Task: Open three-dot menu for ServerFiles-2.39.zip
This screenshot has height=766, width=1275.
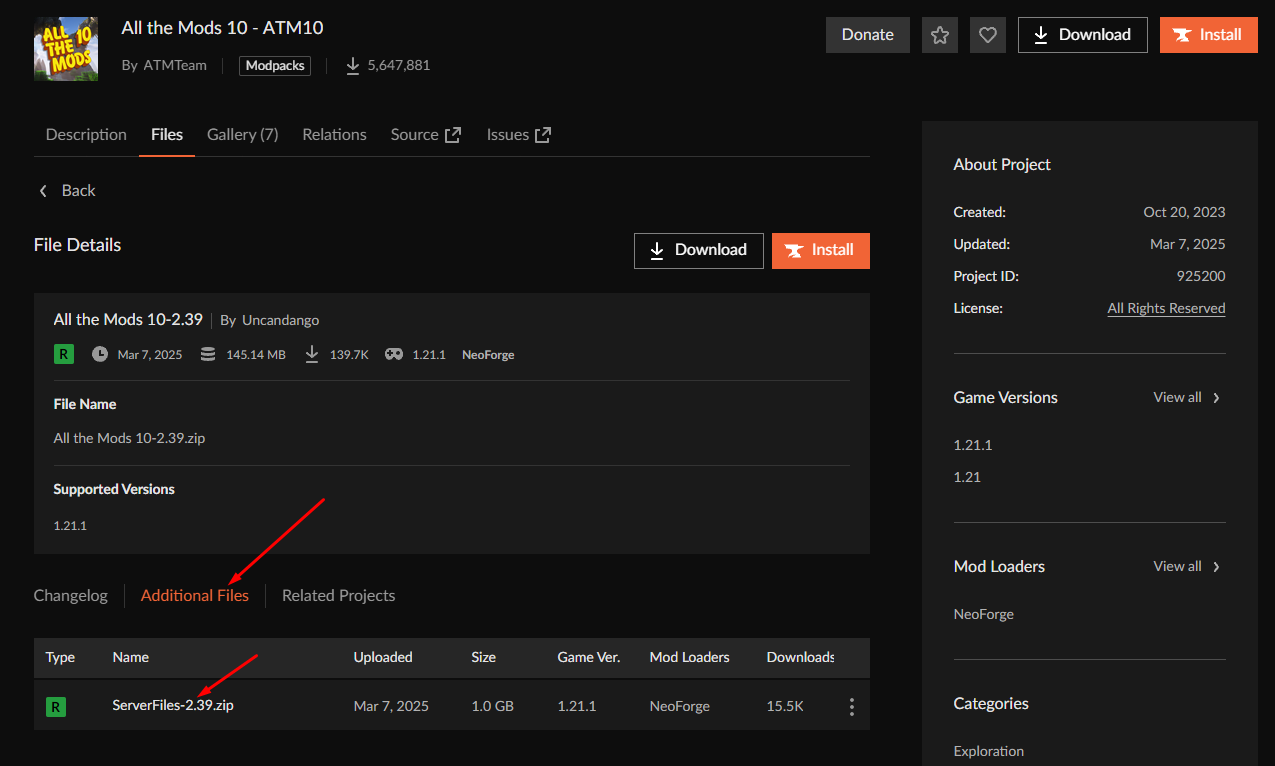Action: 851,707
